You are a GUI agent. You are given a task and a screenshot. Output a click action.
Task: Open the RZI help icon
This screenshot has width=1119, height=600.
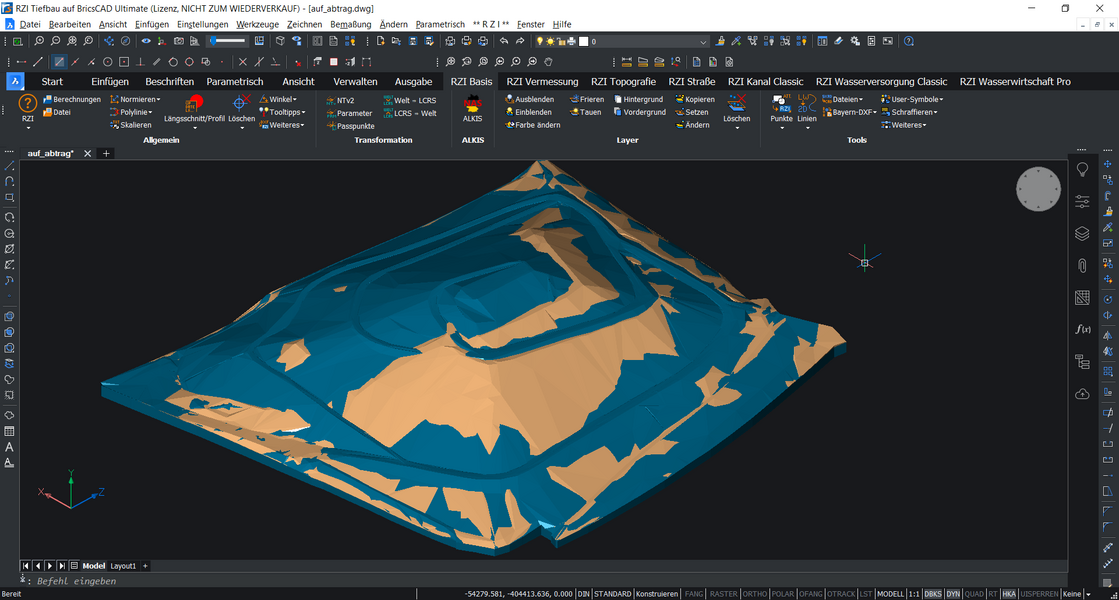click(27, 104)
